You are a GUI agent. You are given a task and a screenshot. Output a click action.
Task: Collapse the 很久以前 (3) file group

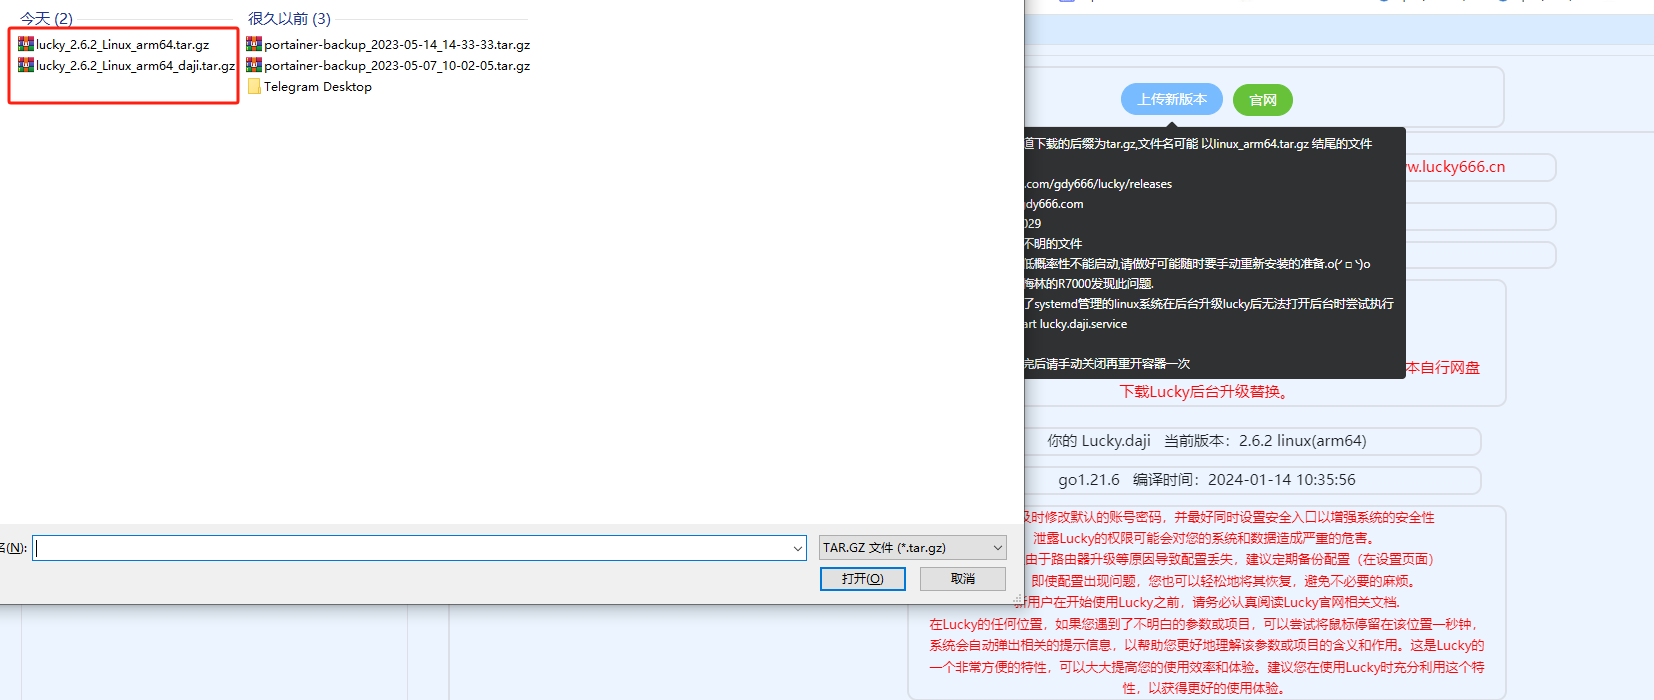pos(289,19)
